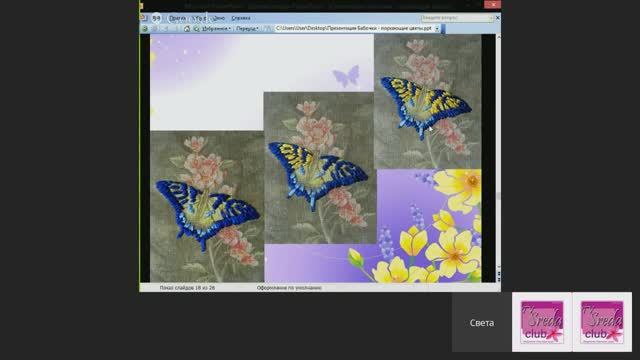Open the Избранное favorites dropdown
This screenshot has height=360, width=640.
[x=216, y=29]
